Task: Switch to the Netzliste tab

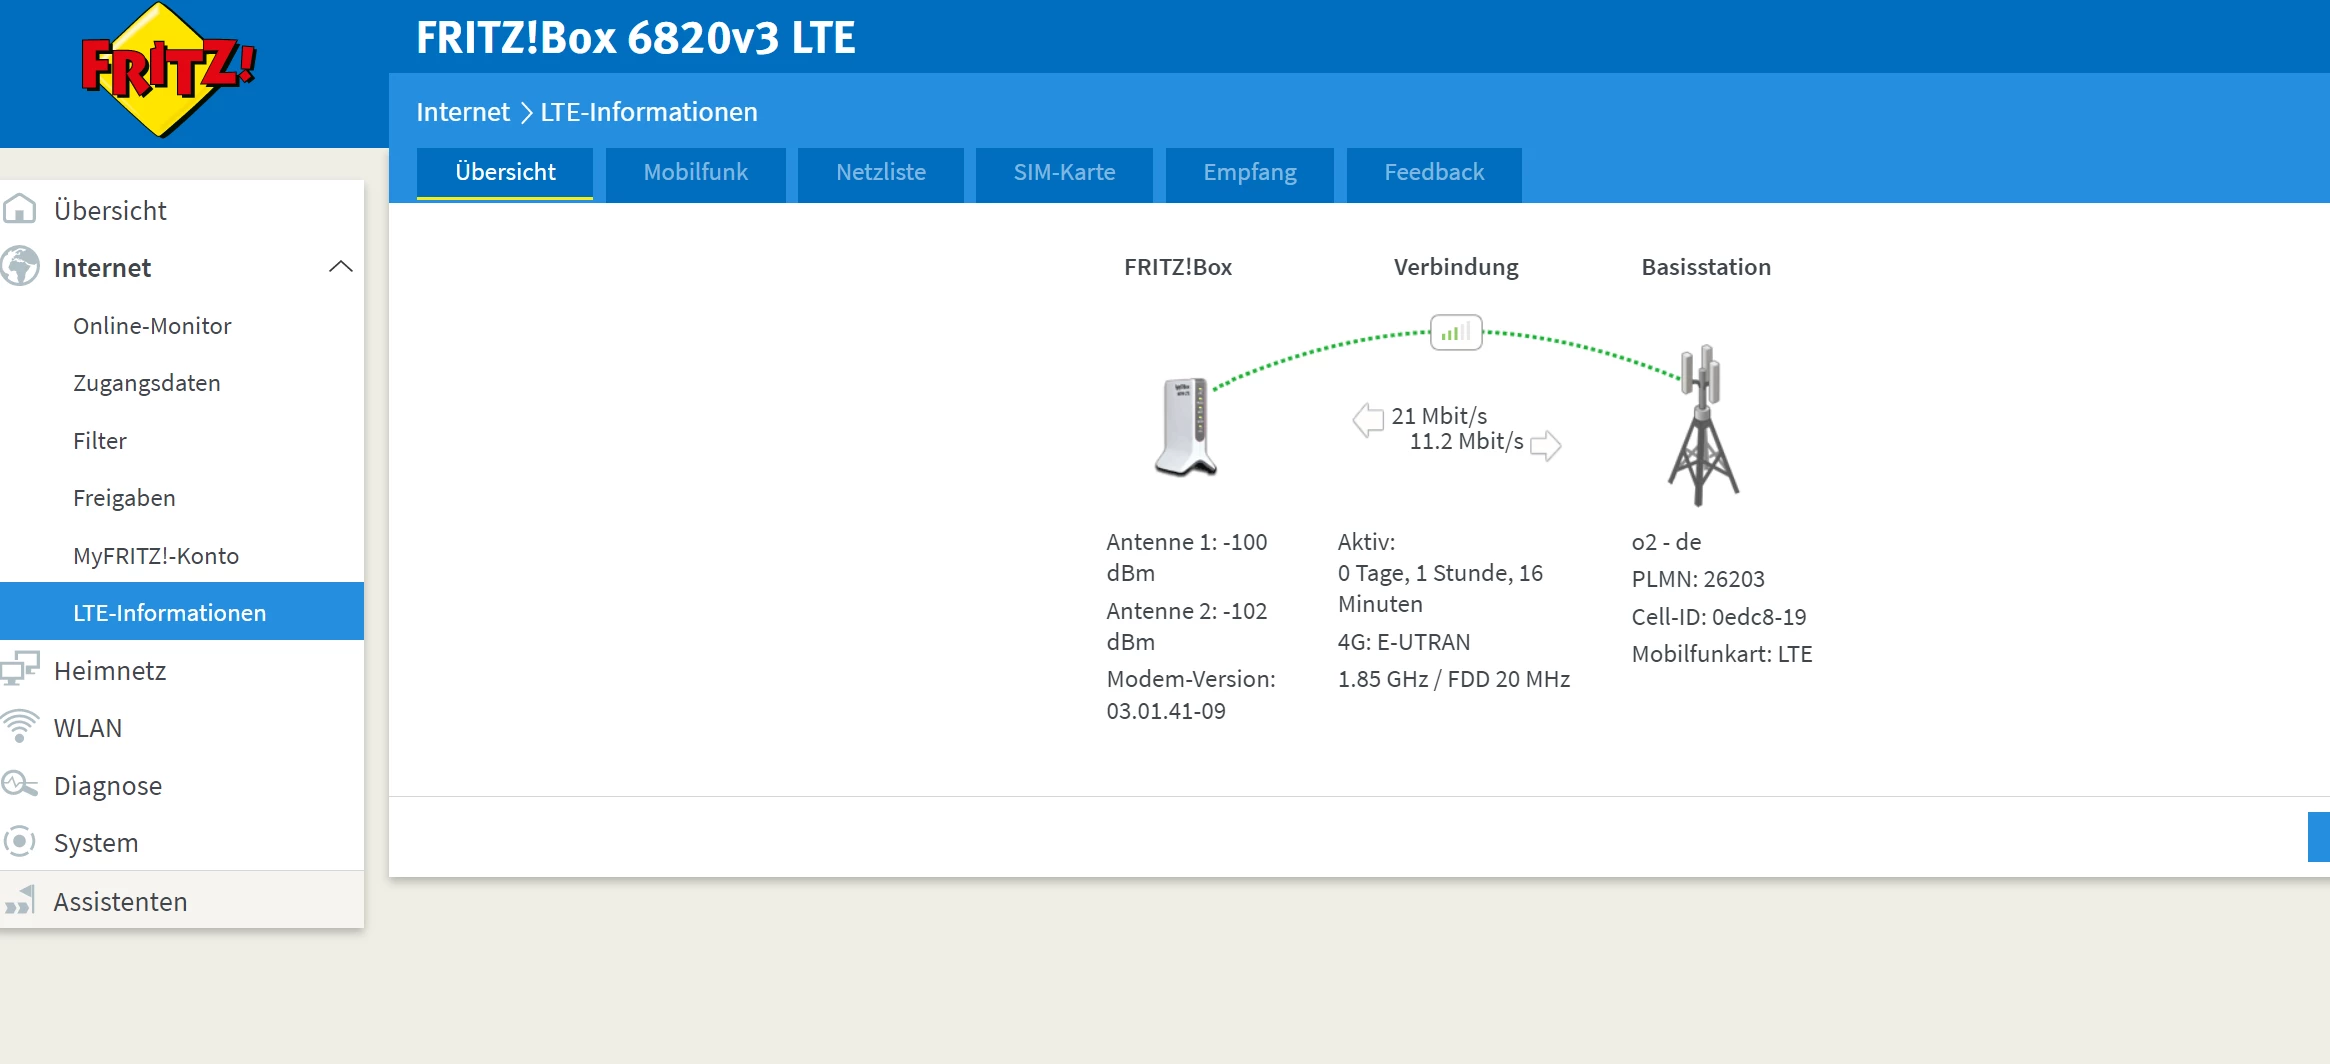Action: [881, 173]
